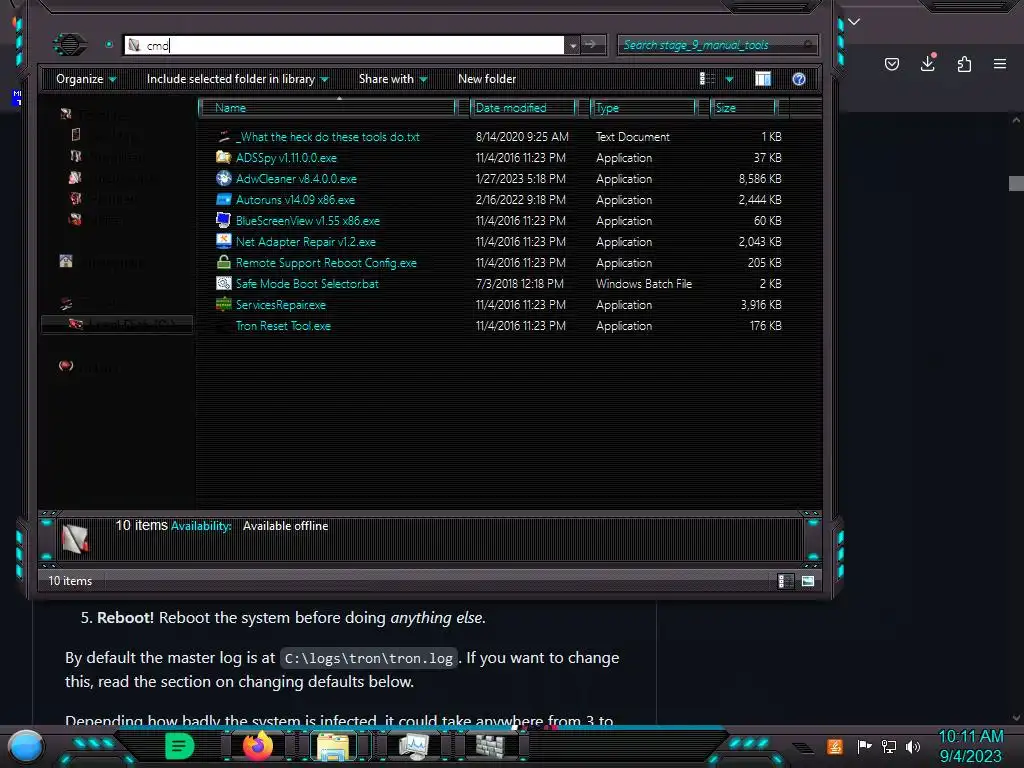The height and width of the screenshot is (768, 1024).
Task: Click the Go arrow next to address bar
Action: click(592, 44)
